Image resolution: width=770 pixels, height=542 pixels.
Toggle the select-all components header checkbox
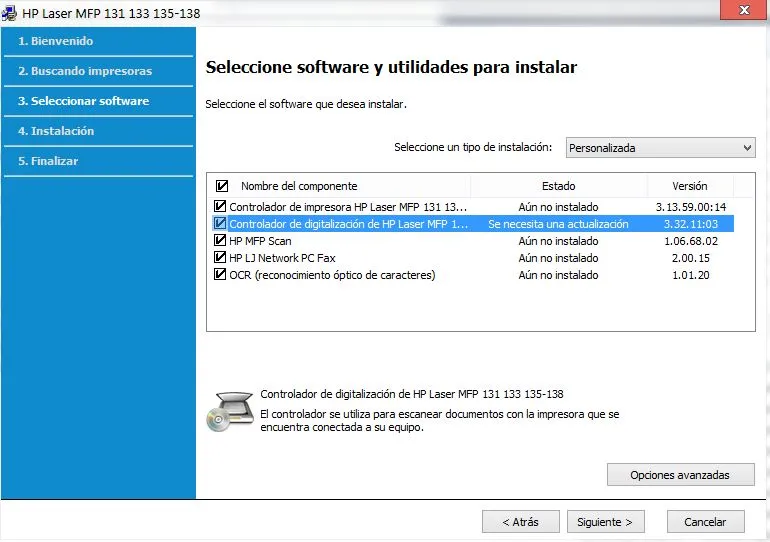tap(221, 186)
